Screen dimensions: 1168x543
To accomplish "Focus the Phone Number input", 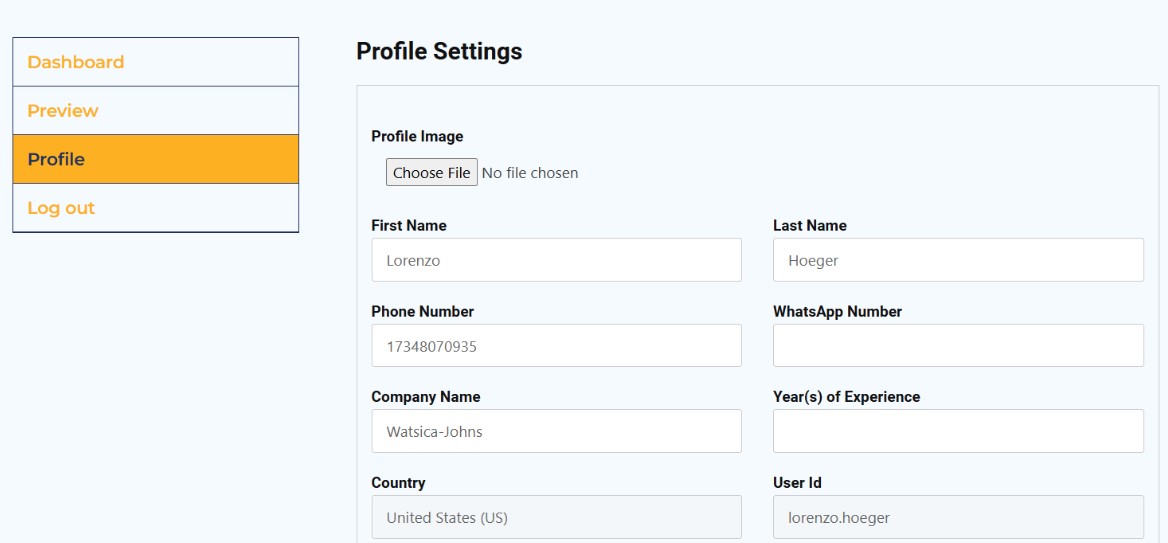I will pyautogui.click(x=556, y=346).
